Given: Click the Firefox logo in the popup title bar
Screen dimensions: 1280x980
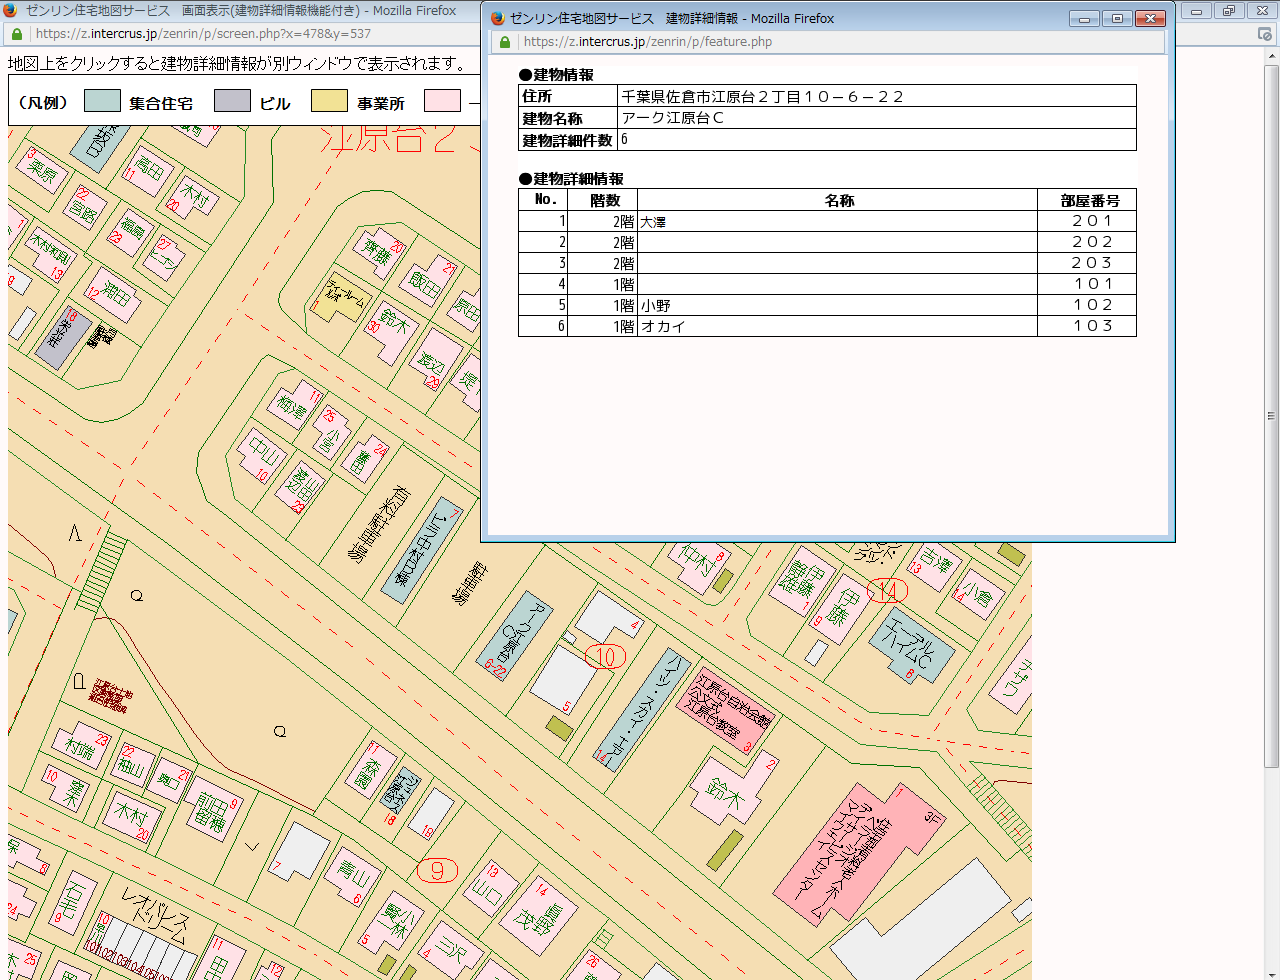Looking at the screenshot, I should click(497, 18).
